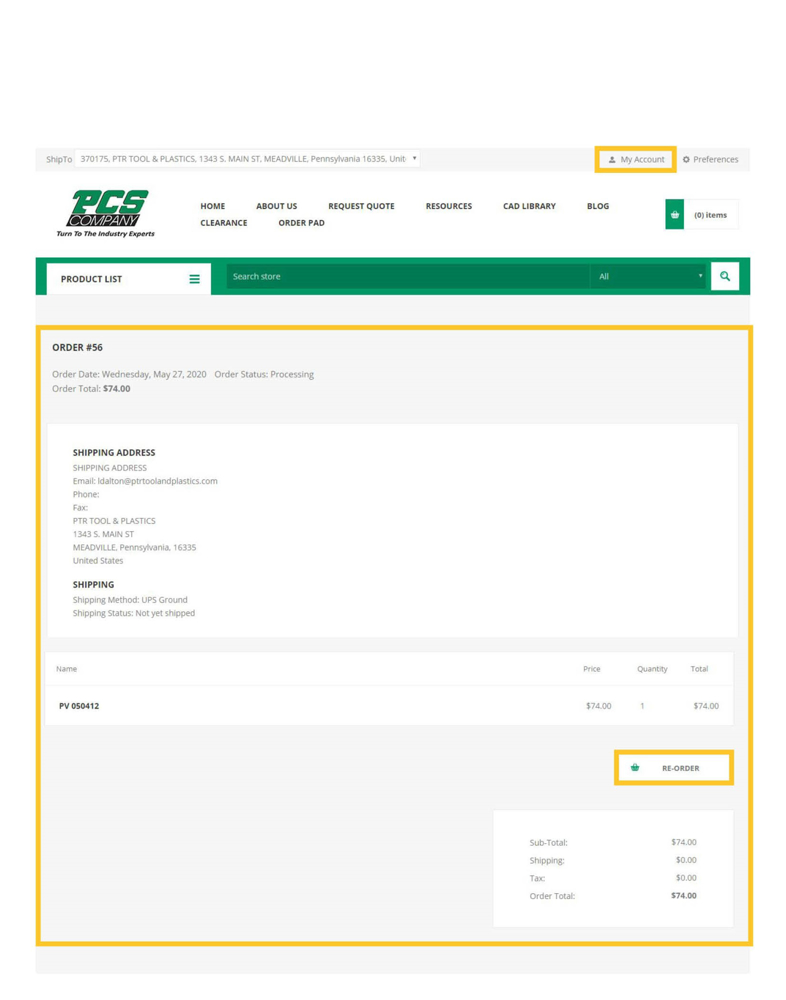
Task: Navigate to the CAD Library
Action: tap(529, 206)
